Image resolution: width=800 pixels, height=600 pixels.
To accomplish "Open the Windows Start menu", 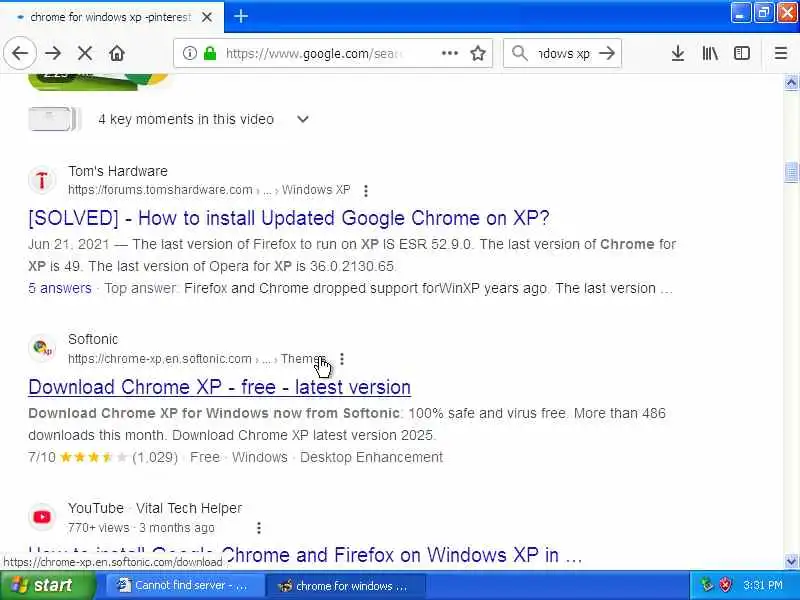I will coord(48,585).
